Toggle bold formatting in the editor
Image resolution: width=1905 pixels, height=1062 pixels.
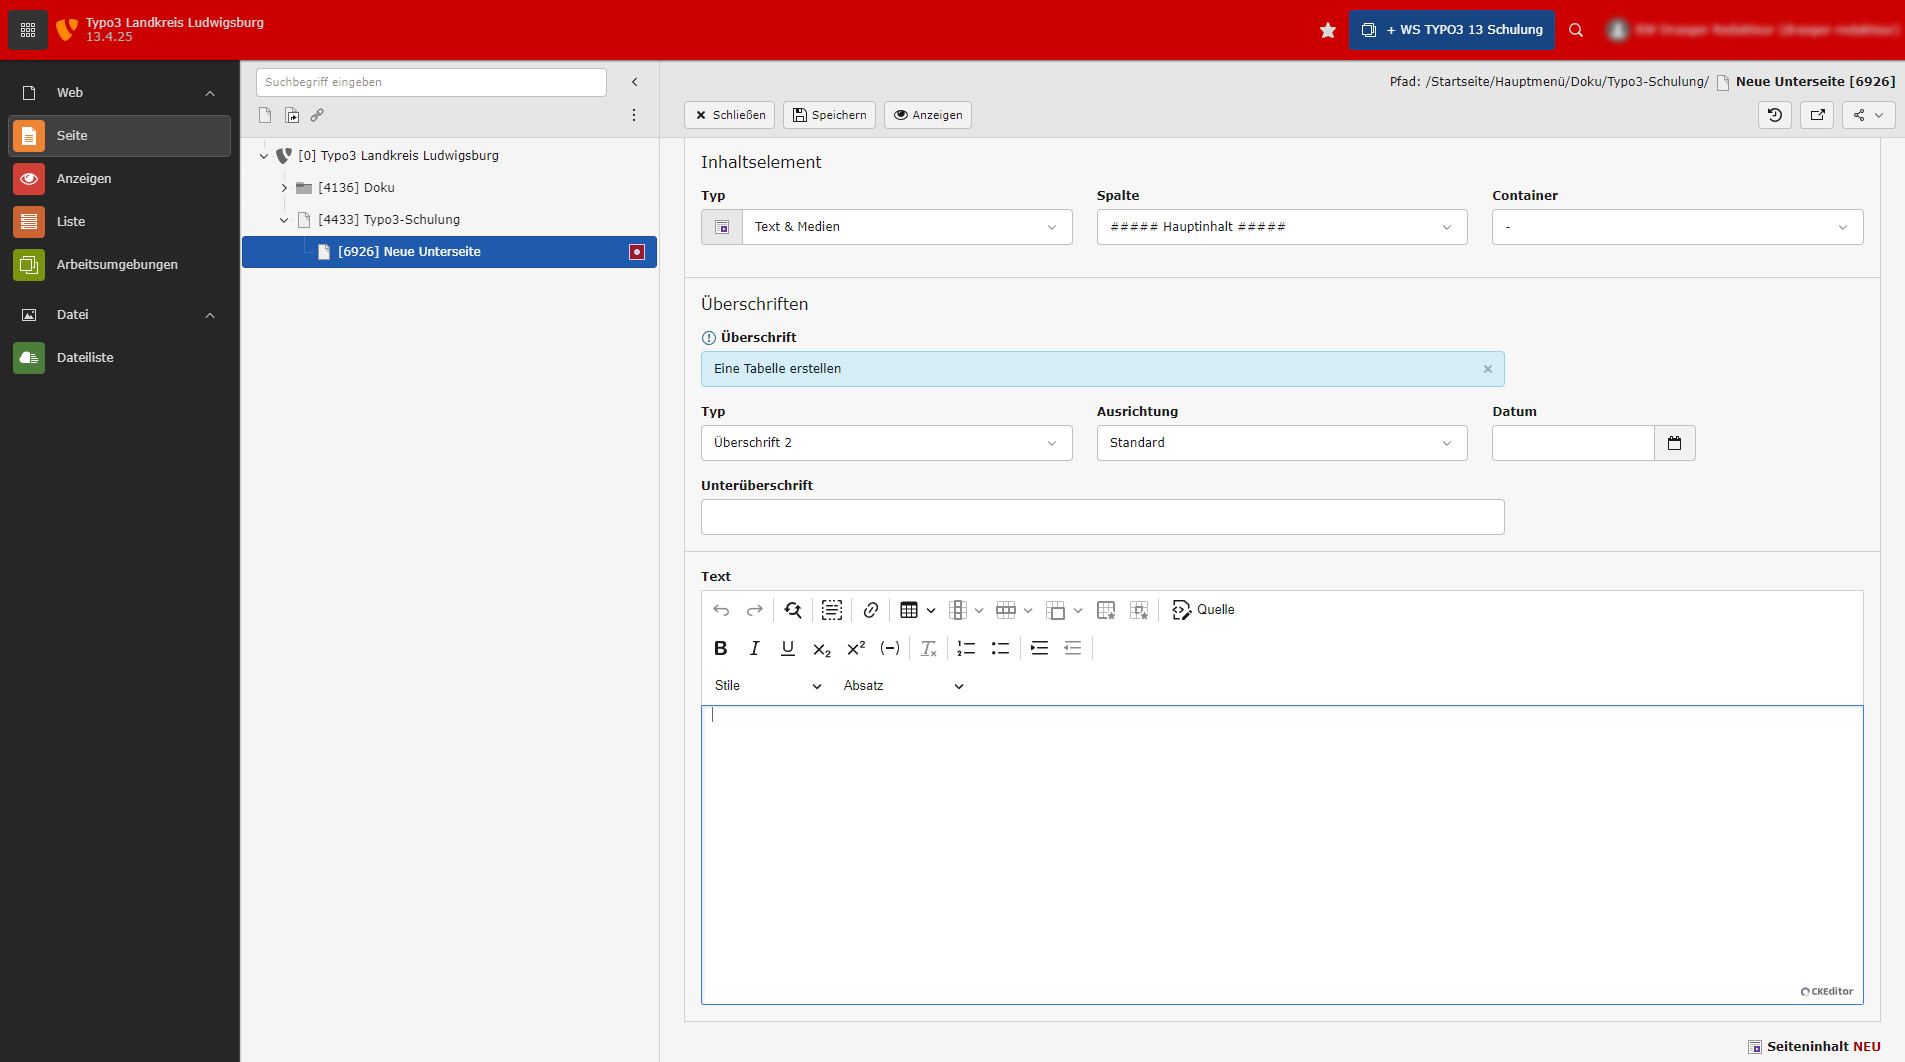[x=720, y=649]
